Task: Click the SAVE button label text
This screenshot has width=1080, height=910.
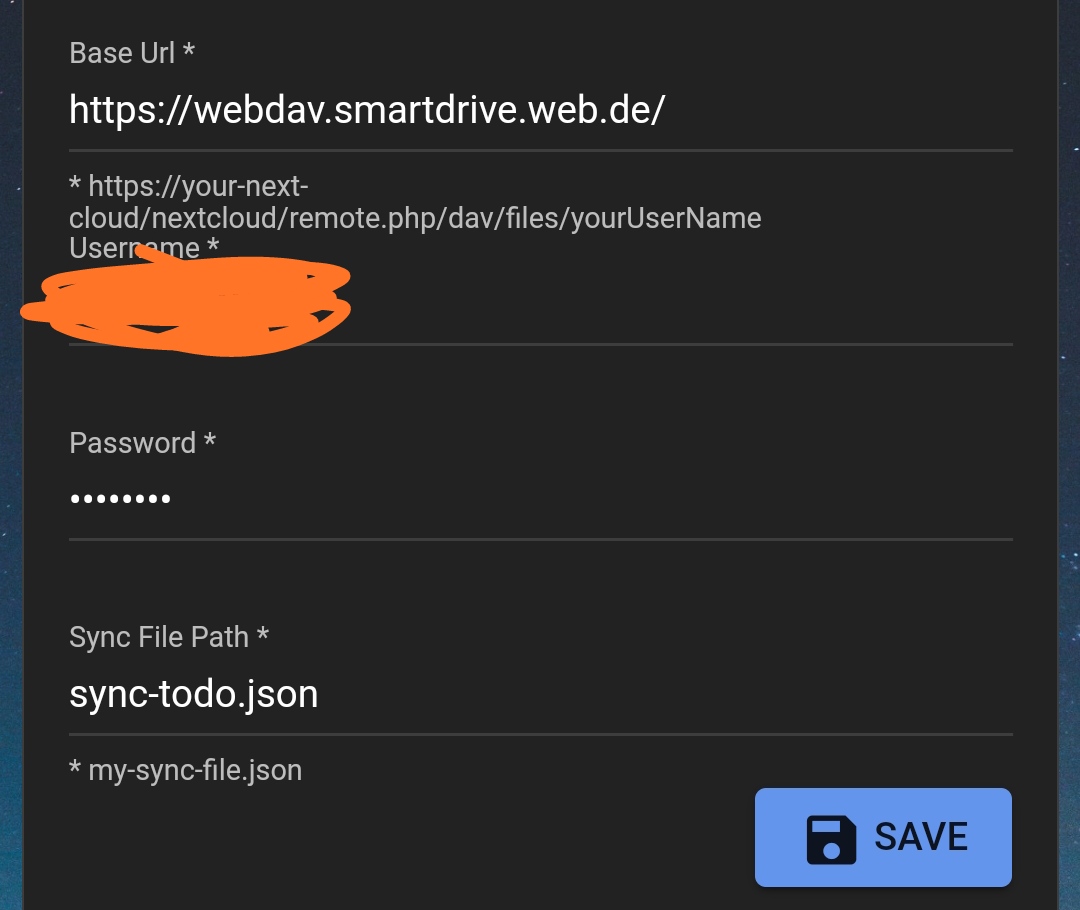Action: (x=919, y=837)
